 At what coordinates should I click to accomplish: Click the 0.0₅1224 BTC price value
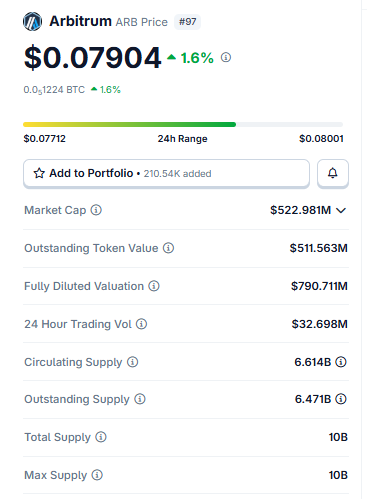click(54, 90)
